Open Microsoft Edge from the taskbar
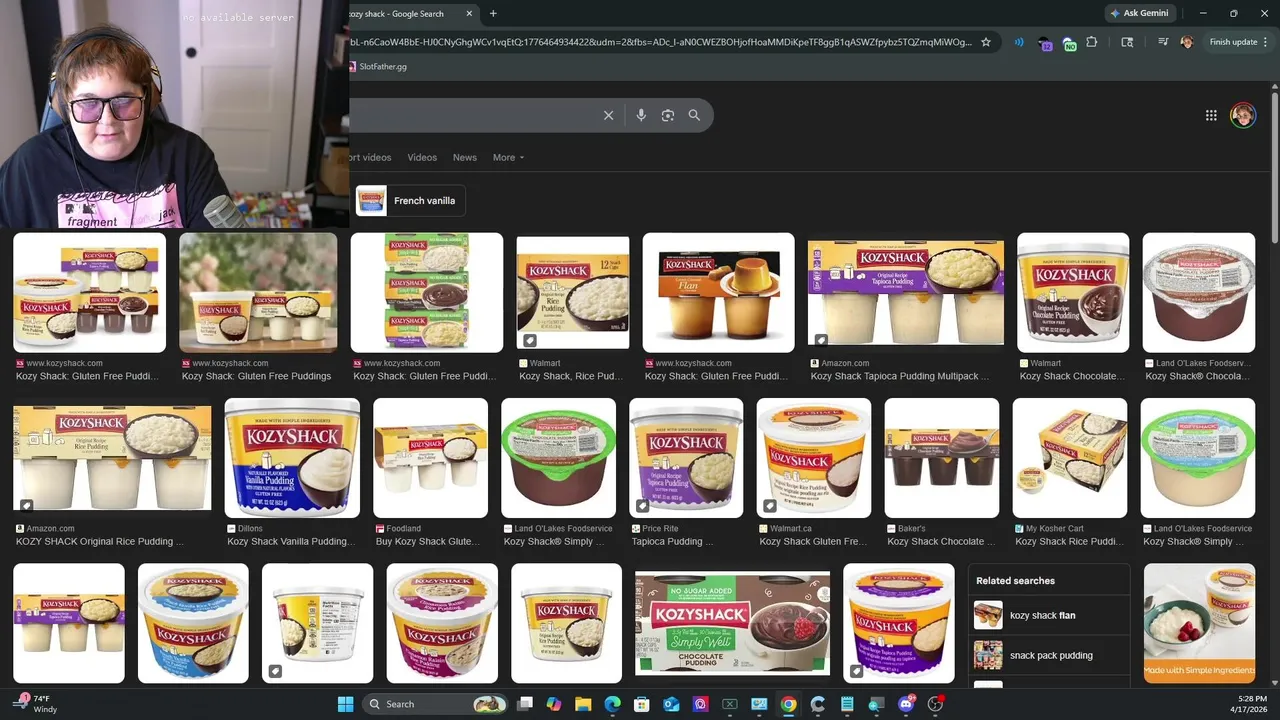The width and height of the screenshot is (1280, 720). point(612,704)
